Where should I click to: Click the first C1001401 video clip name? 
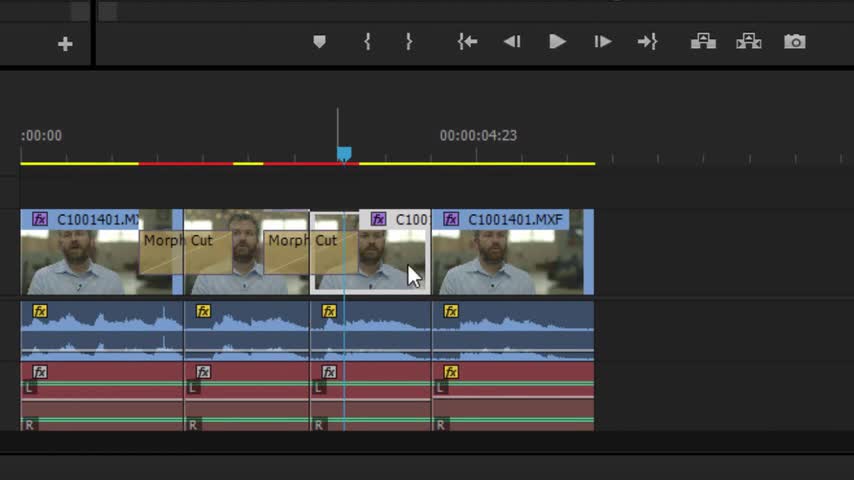tap(97, 220)
